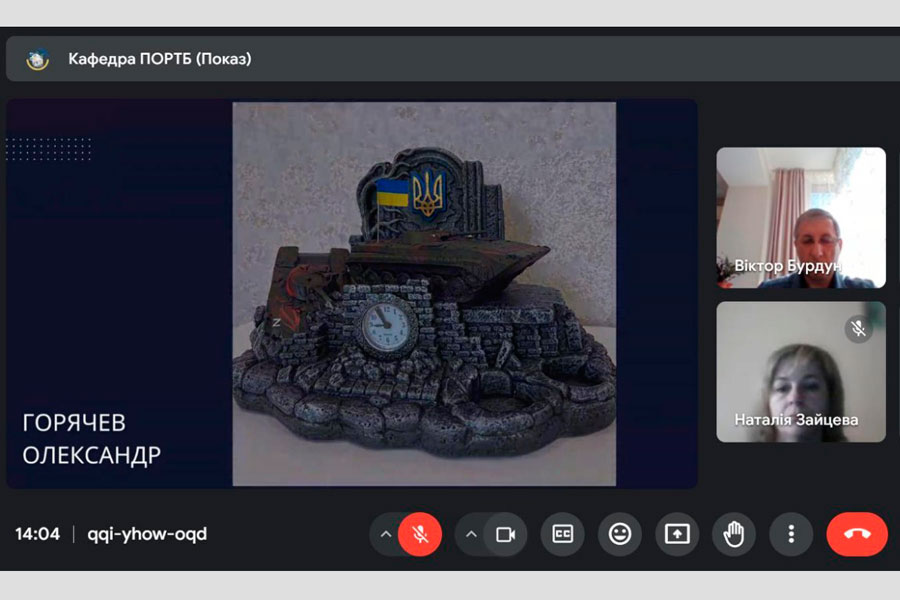Click the Кафедра ПОРТБ (Показ) title
900x600 pixels.
[x=160, y=59]
